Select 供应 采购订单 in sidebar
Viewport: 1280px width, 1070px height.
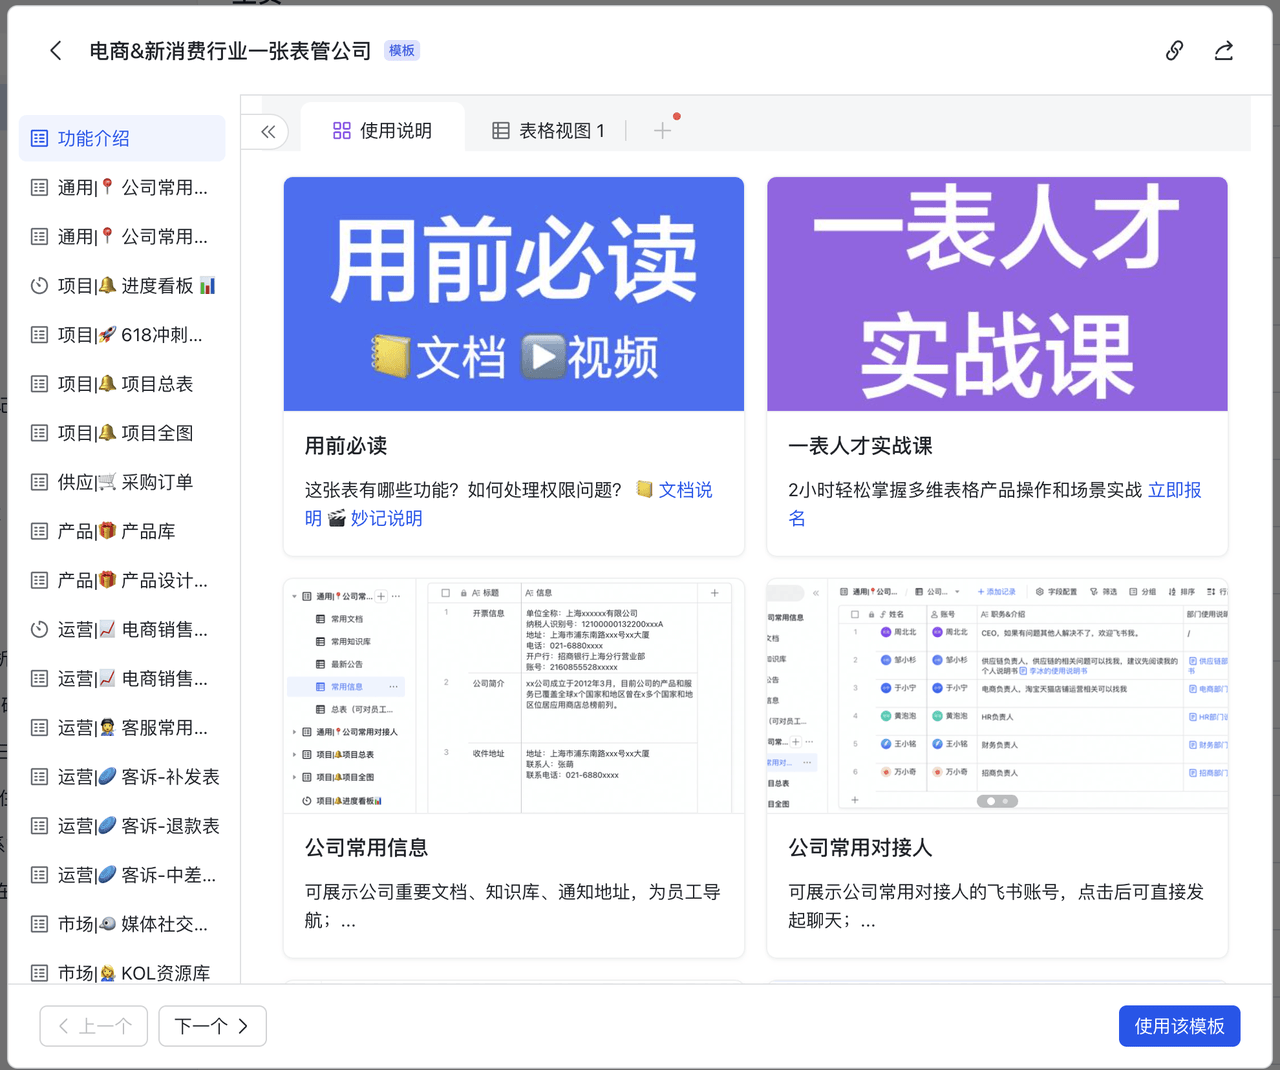tap(125, 482)
